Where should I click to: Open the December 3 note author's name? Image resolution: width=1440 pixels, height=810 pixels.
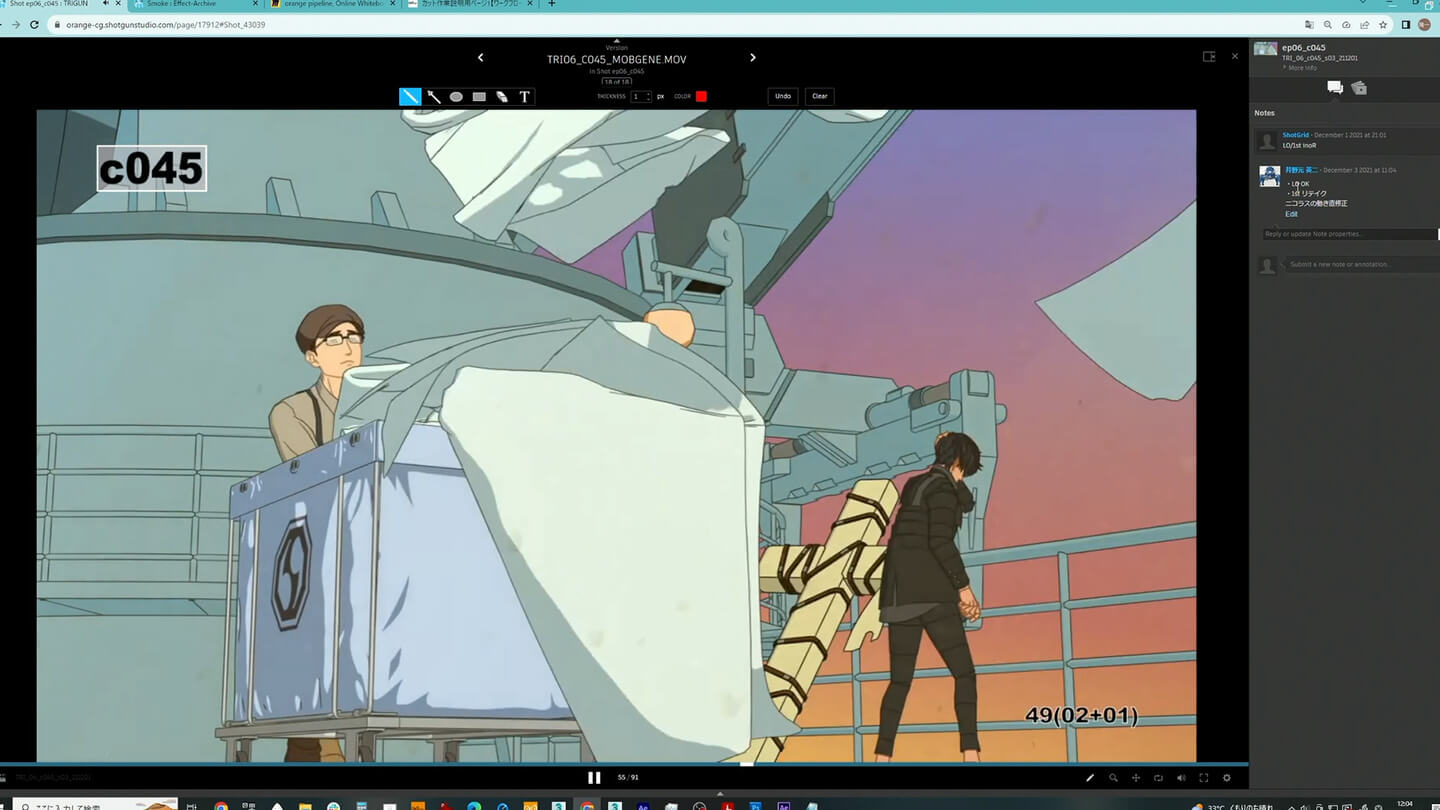pos(1302,170)
